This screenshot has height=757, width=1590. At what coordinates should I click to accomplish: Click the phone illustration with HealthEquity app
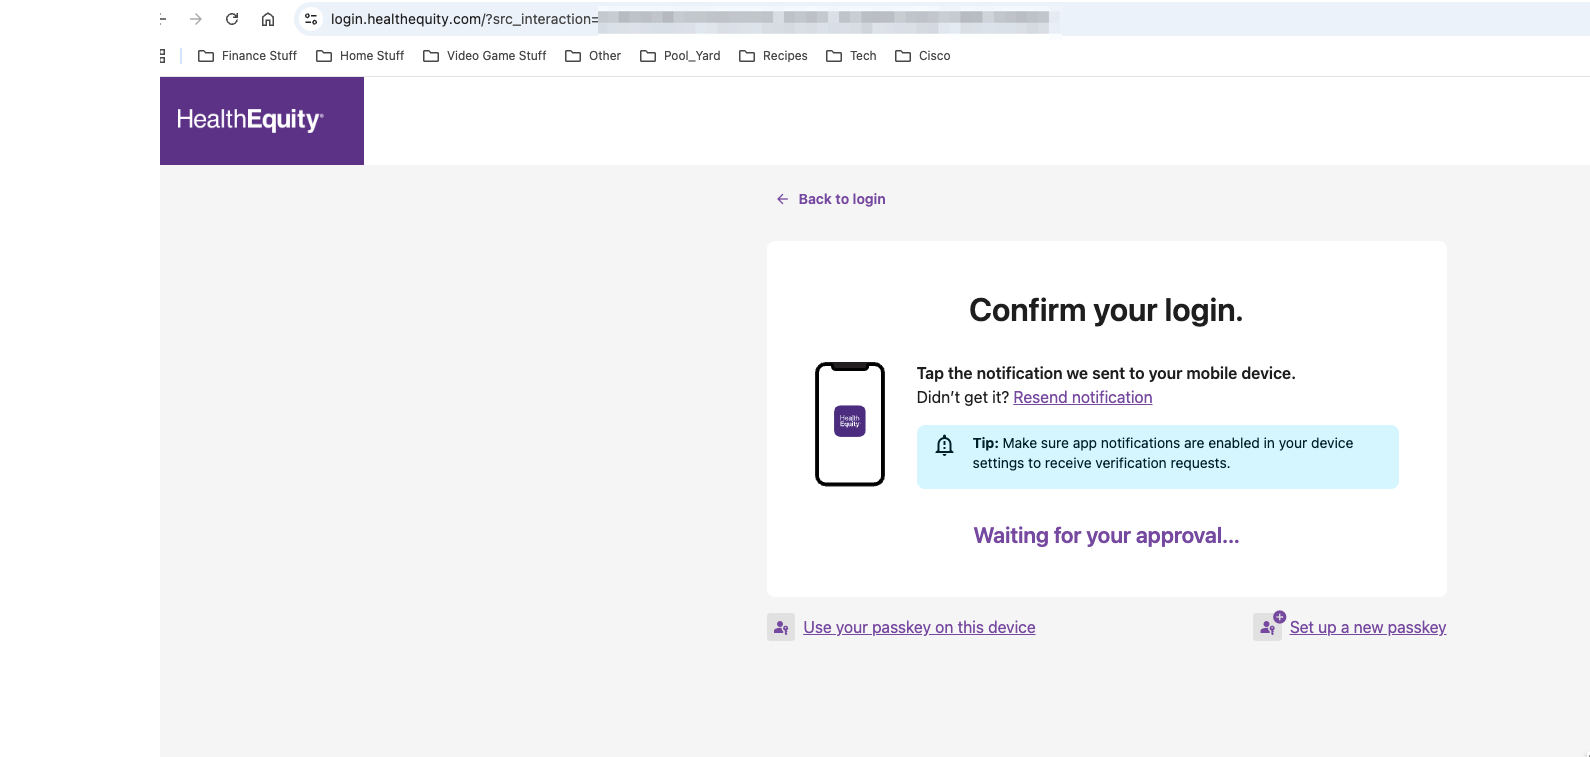coord(850,424)
